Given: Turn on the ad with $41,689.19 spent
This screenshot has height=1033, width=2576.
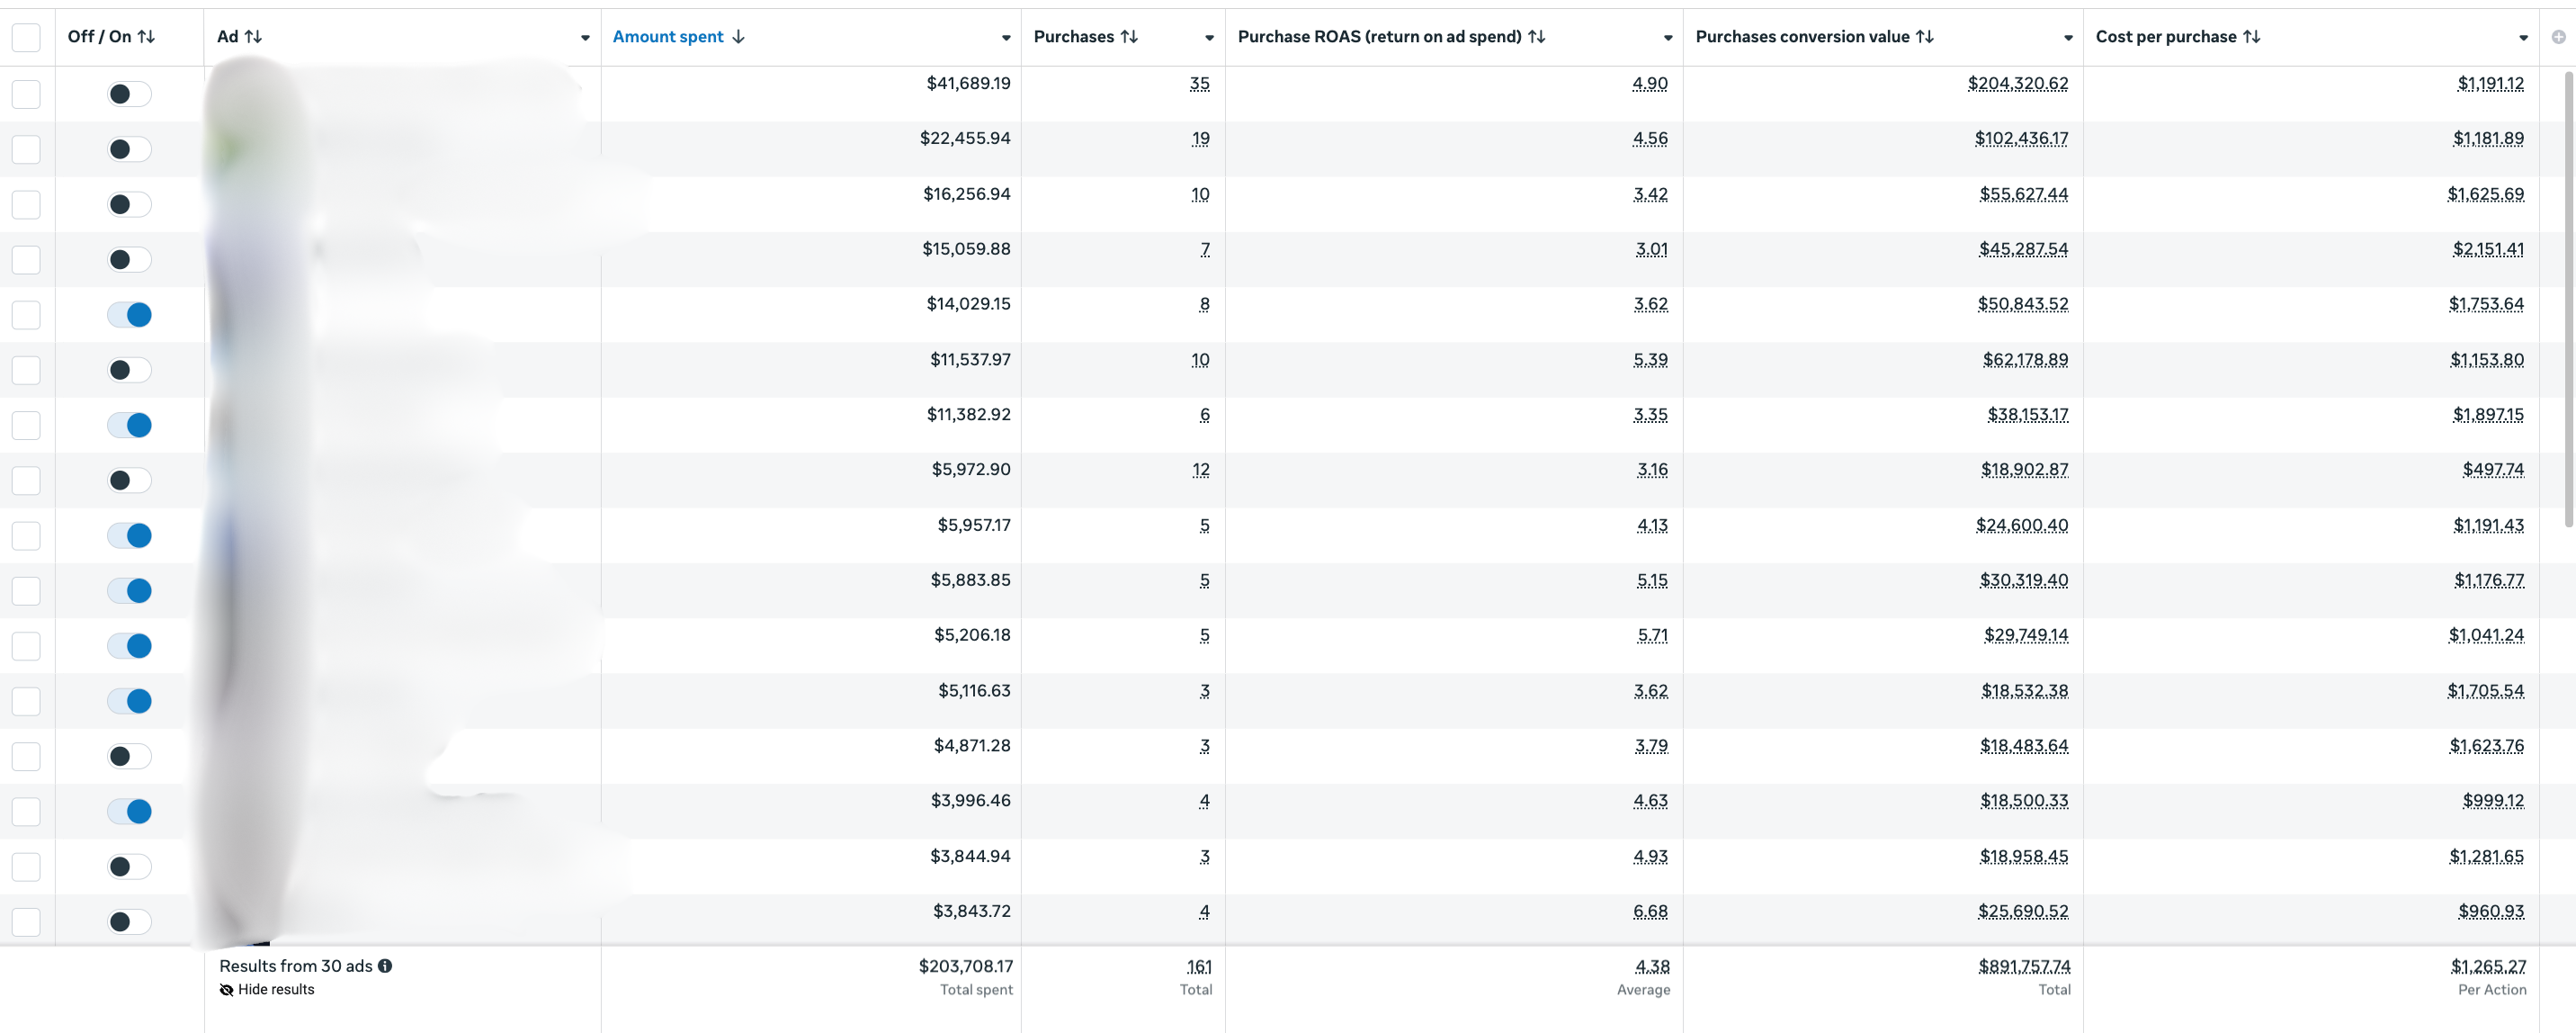Looking at the screenshot, I should tap(129, 94).
